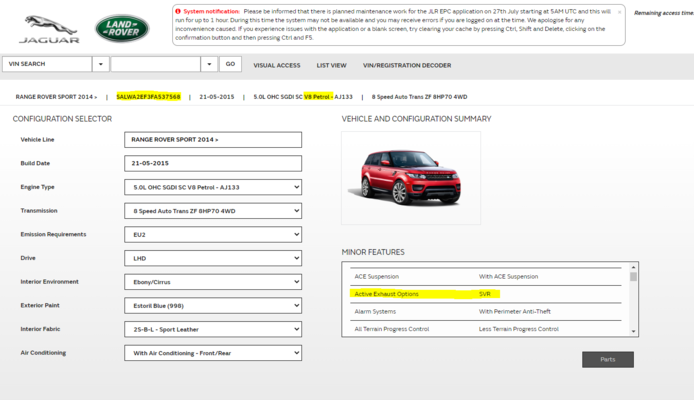Click the Vehicle Line field
The image size is (694, 400).
pos(213,140)
